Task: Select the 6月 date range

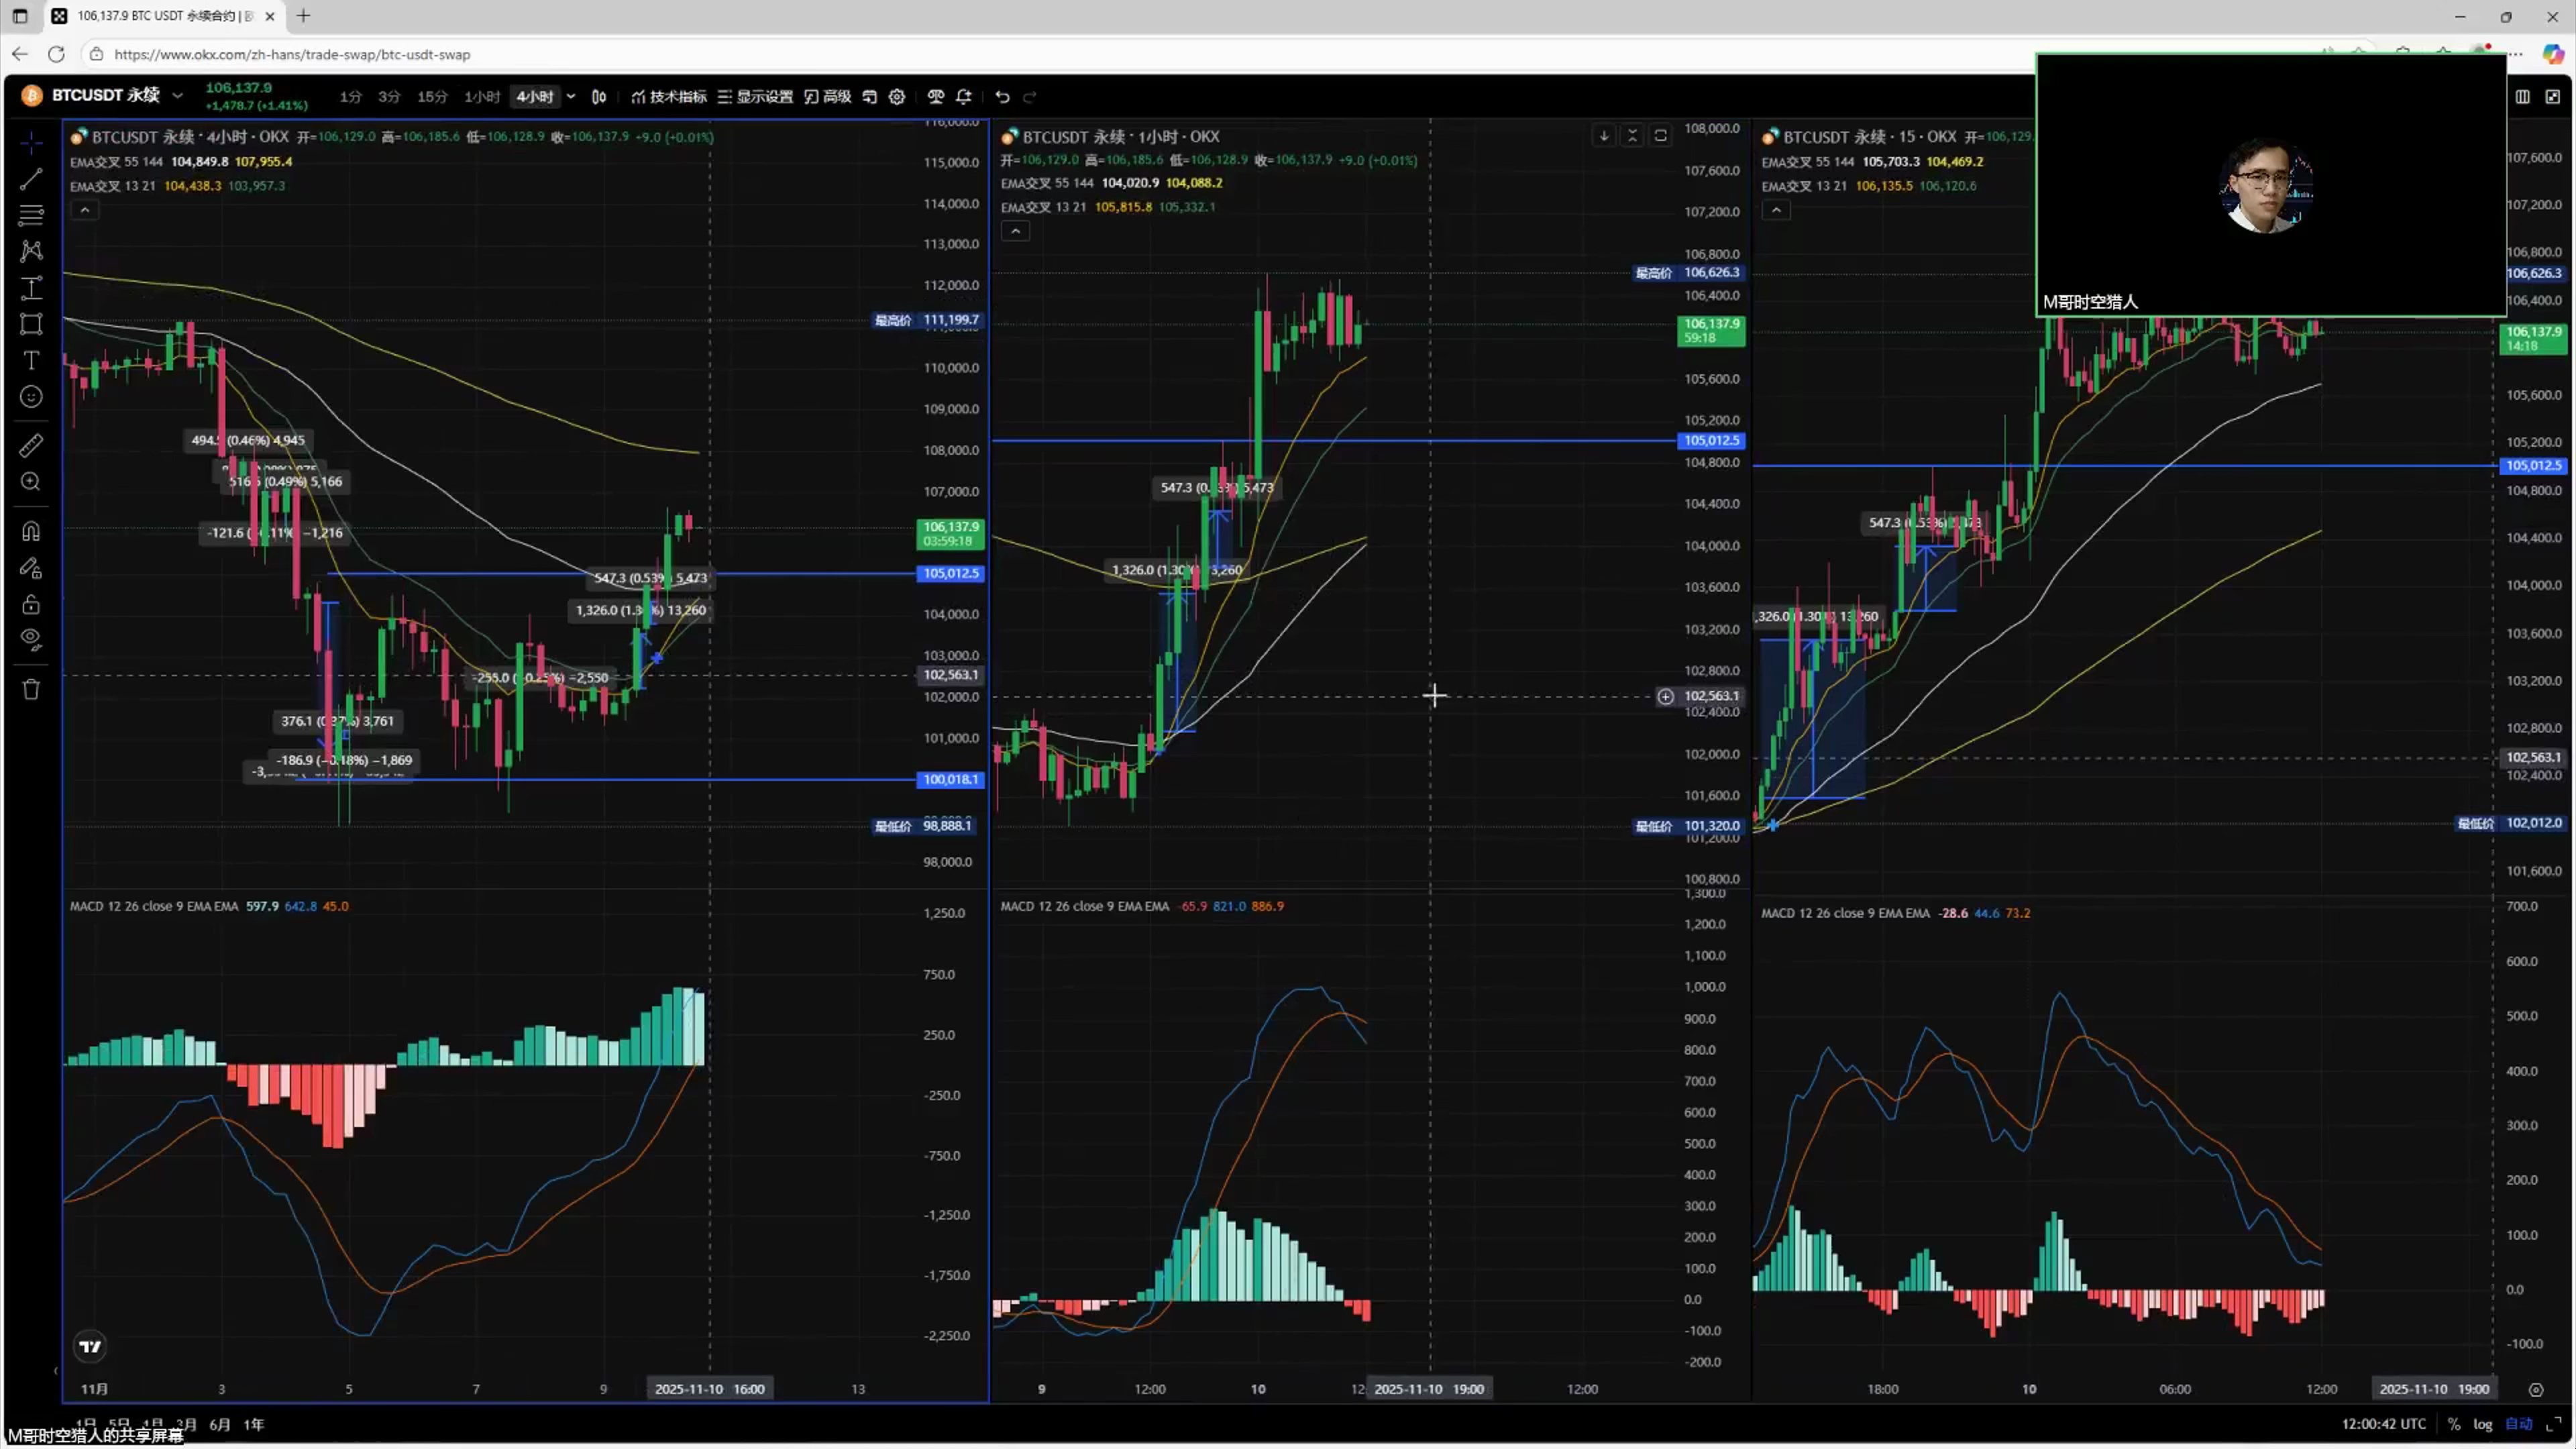Action: (220, 1424)
